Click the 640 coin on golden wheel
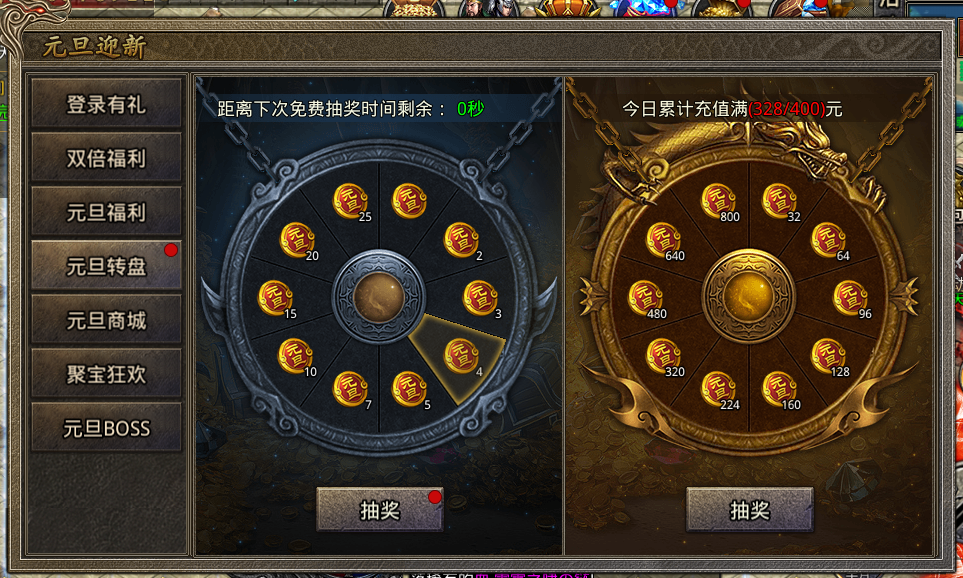The width and height of the screenshot is (963, 578). pos(663,240)
